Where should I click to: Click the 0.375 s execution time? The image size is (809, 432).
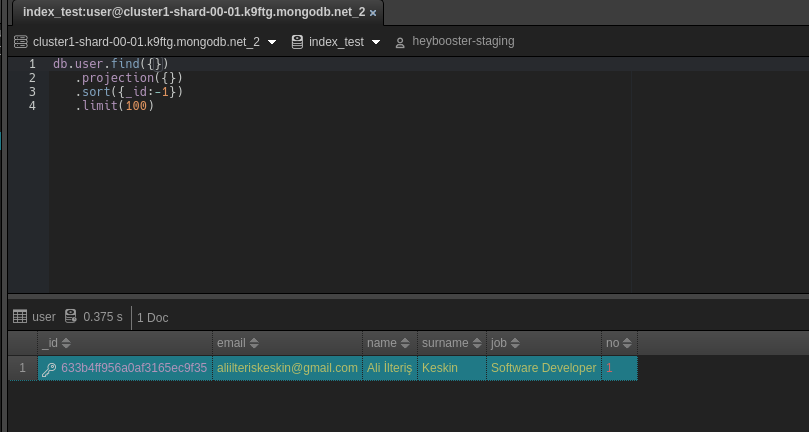pos(103,317)
